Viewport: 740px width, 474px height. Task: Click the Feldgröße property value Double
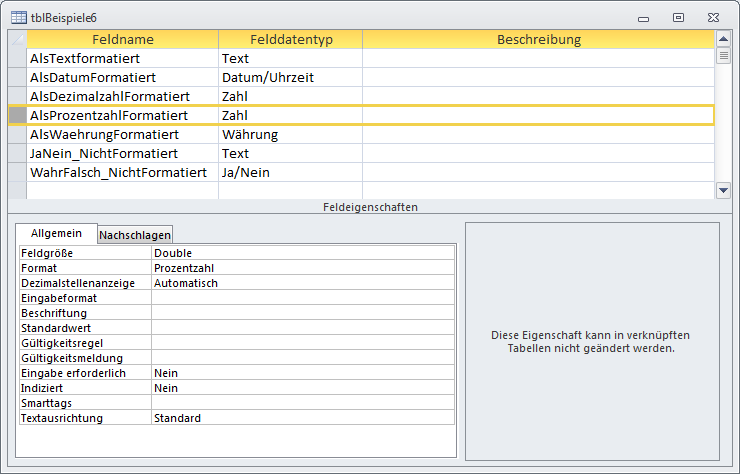[x=302, y=253]
